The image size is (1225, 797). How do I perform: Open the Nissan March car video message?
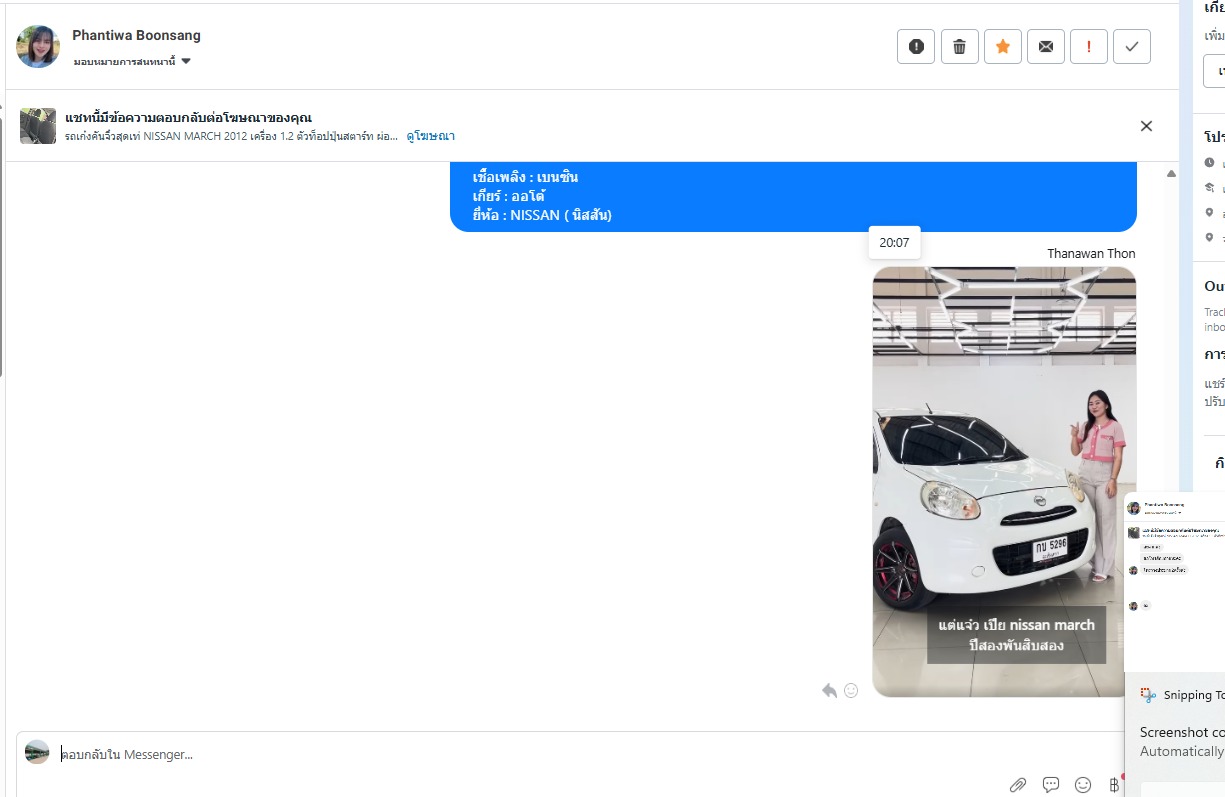coord(1004,480)
